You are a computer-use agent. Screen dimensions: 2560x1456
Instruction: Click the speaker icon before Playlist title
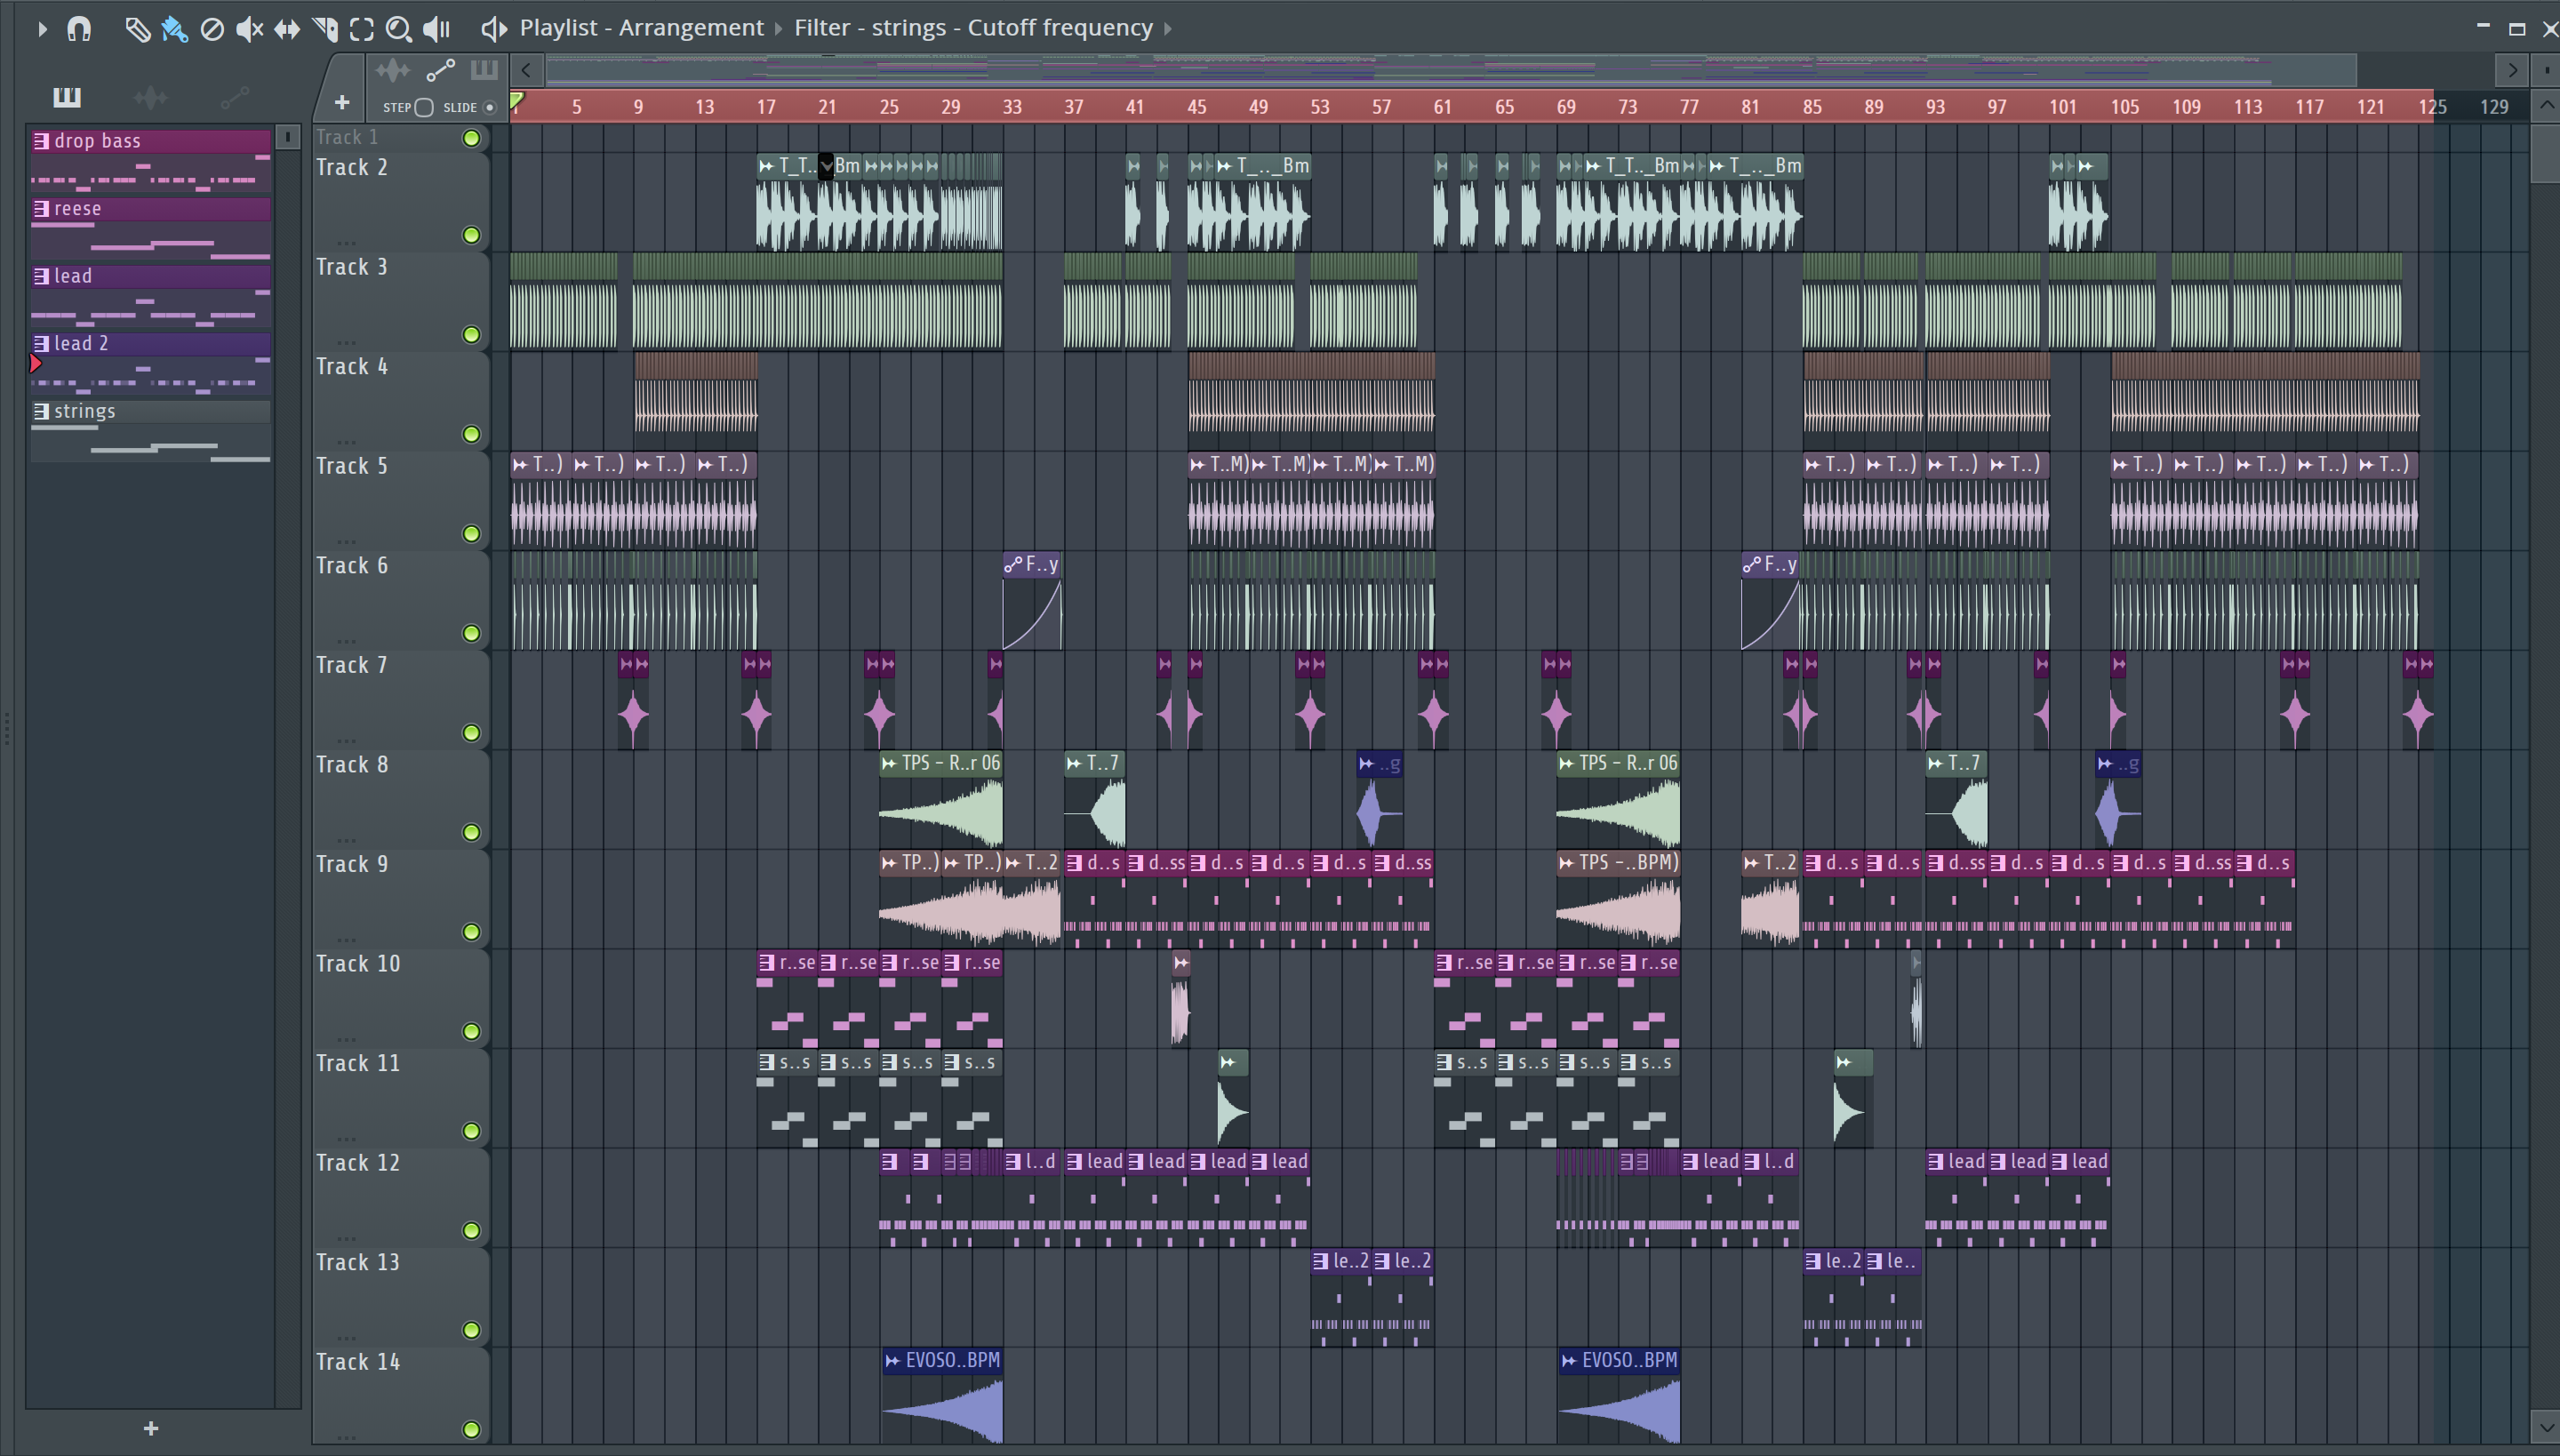point(494,29)
